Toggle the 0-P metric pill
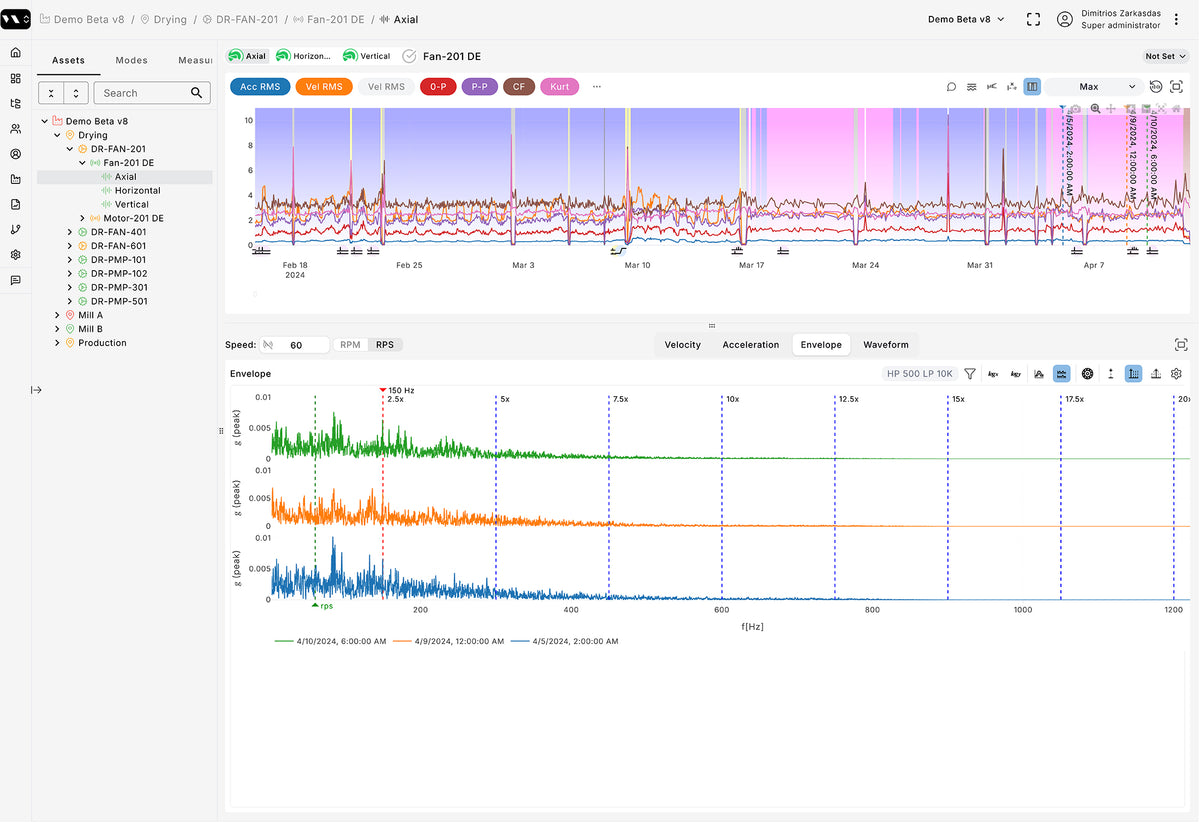1200x823 pixels. pos(438,87)
